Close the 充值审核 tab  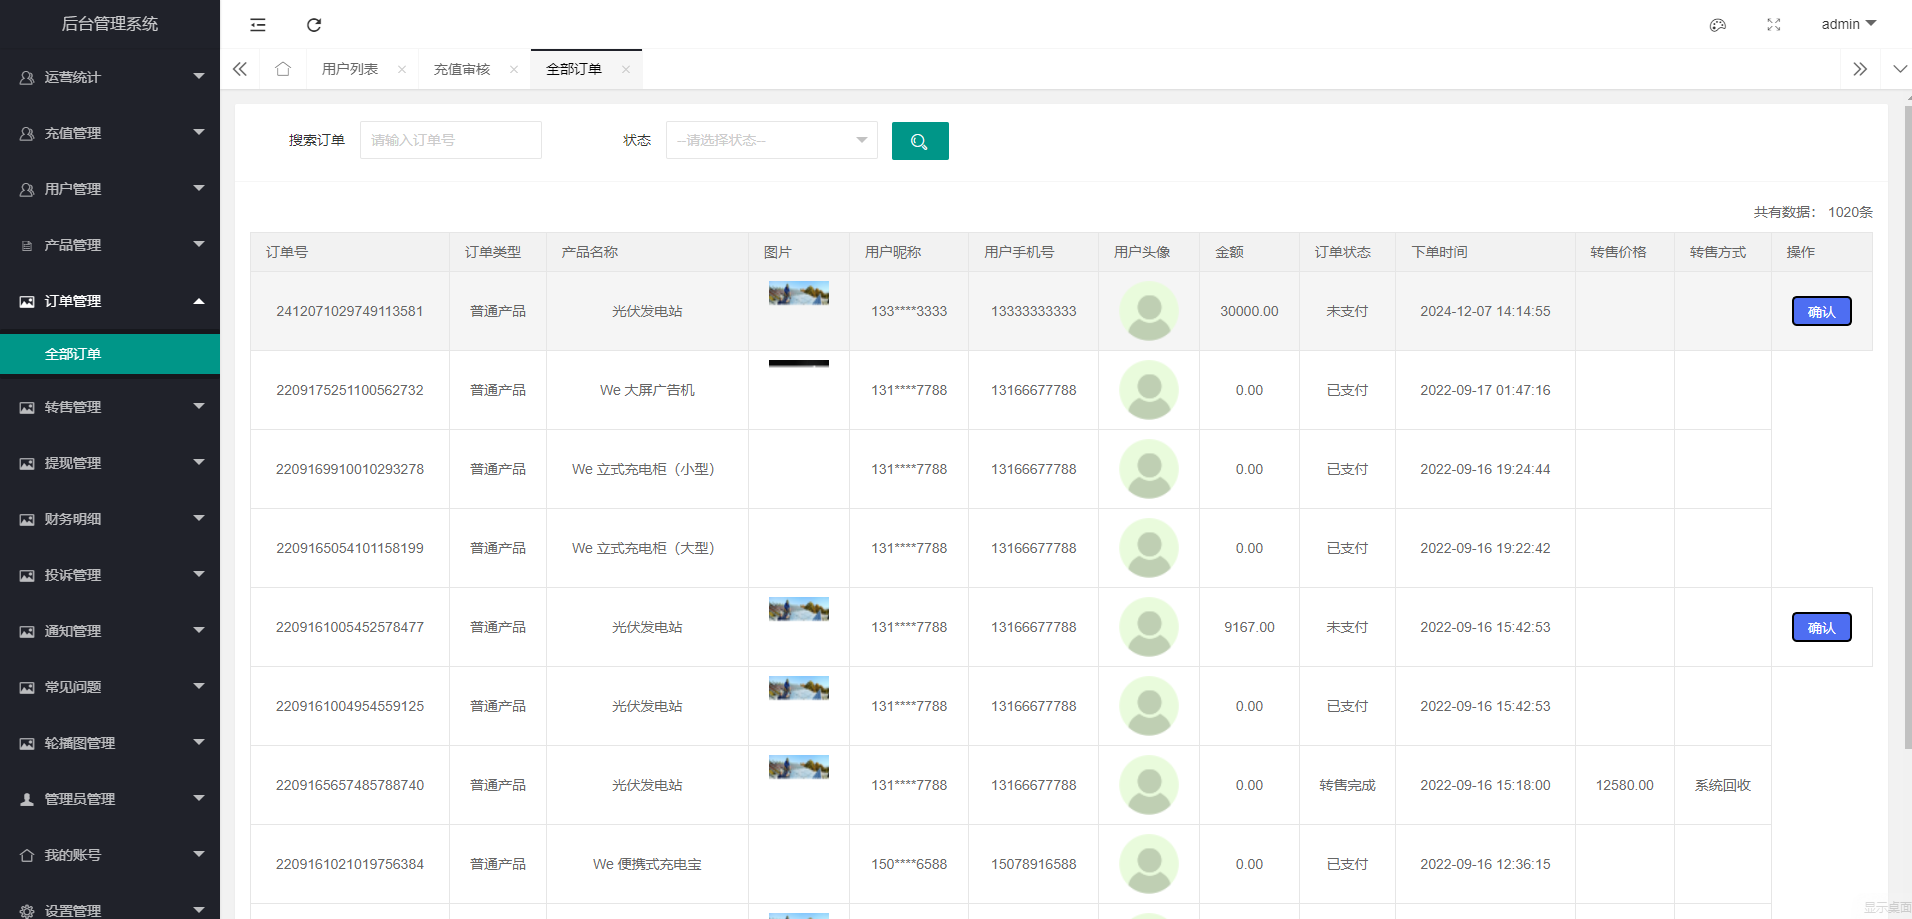pos(514,70)
